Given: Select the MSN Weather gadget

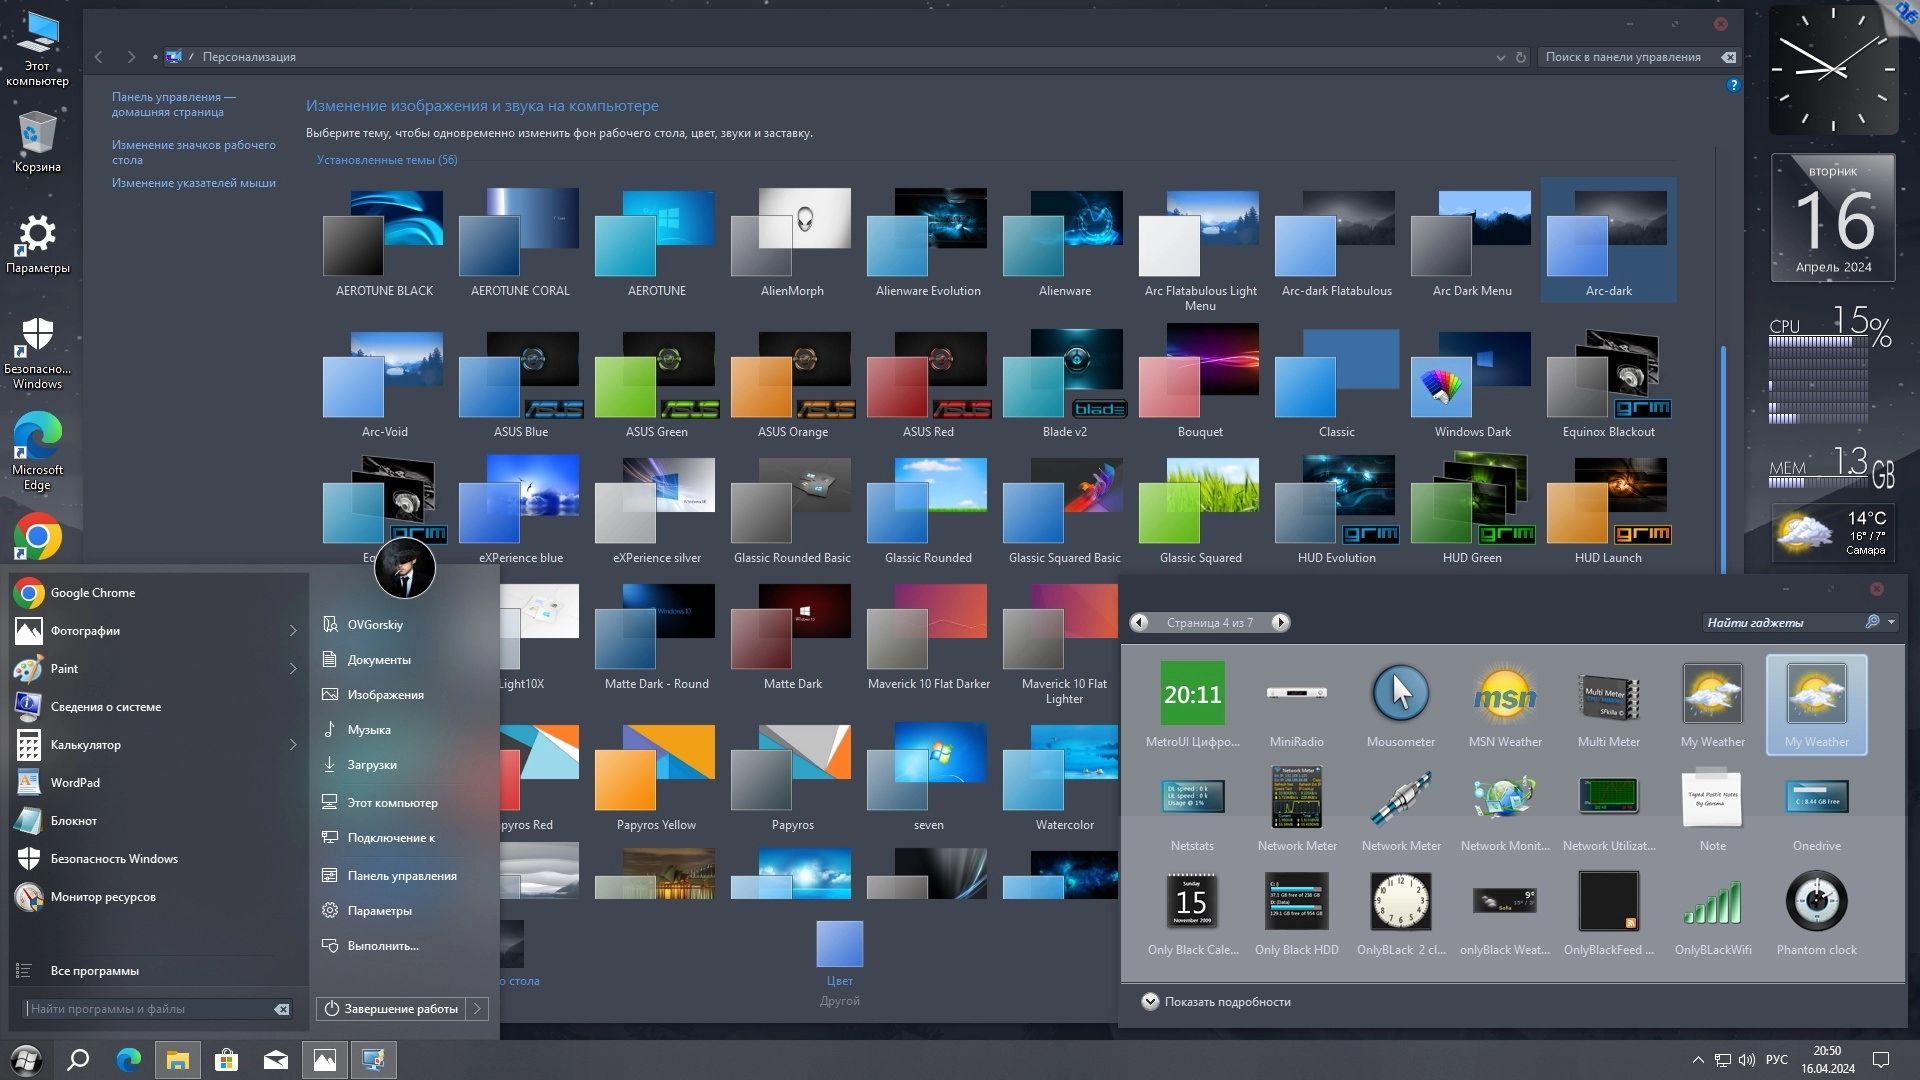Looking at the screenshot, I should click(x=1504, y=694).
